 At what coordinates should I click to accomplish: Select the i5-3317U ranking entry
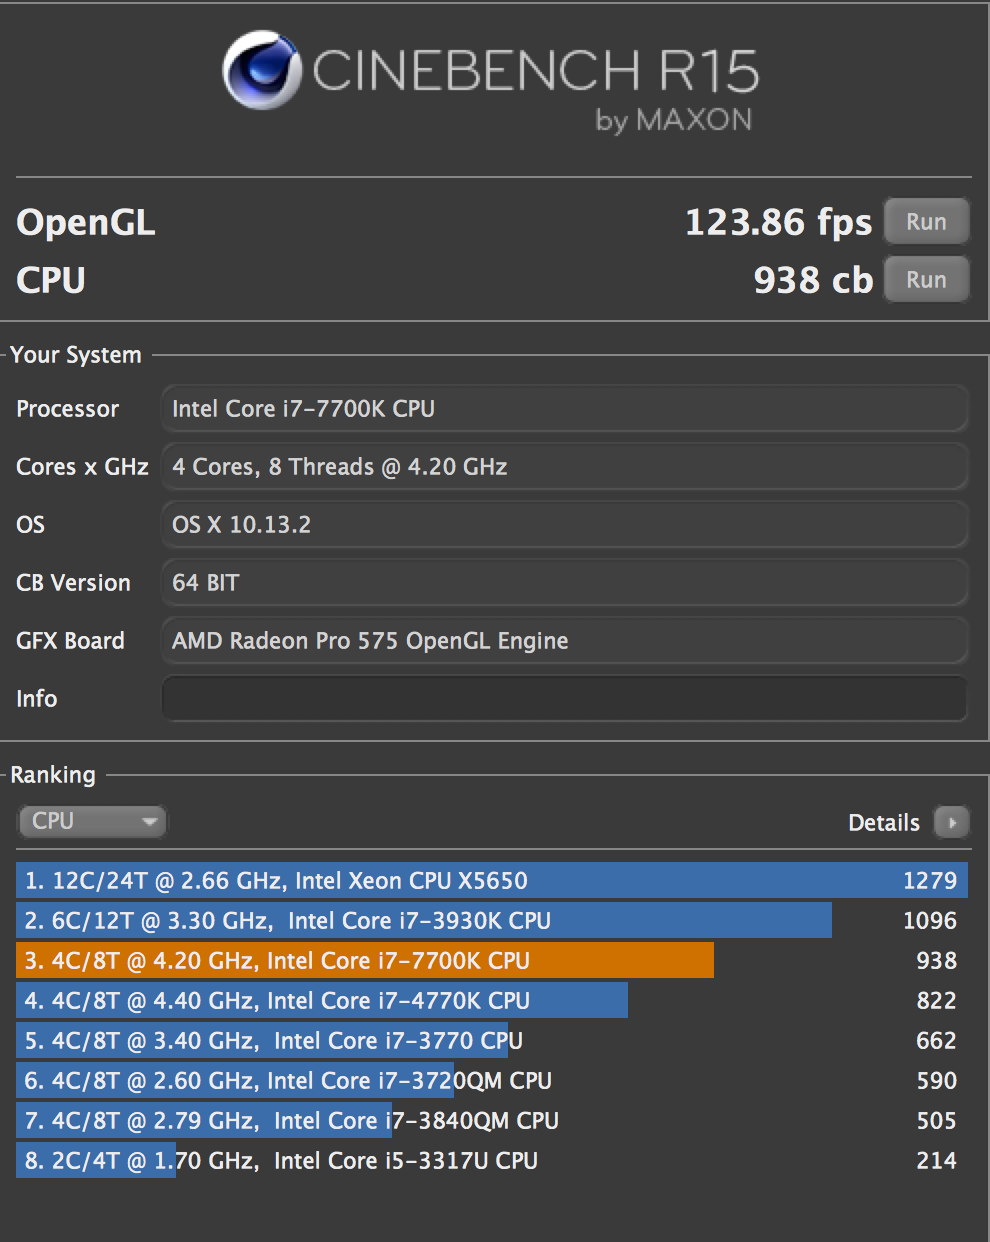490,1161
